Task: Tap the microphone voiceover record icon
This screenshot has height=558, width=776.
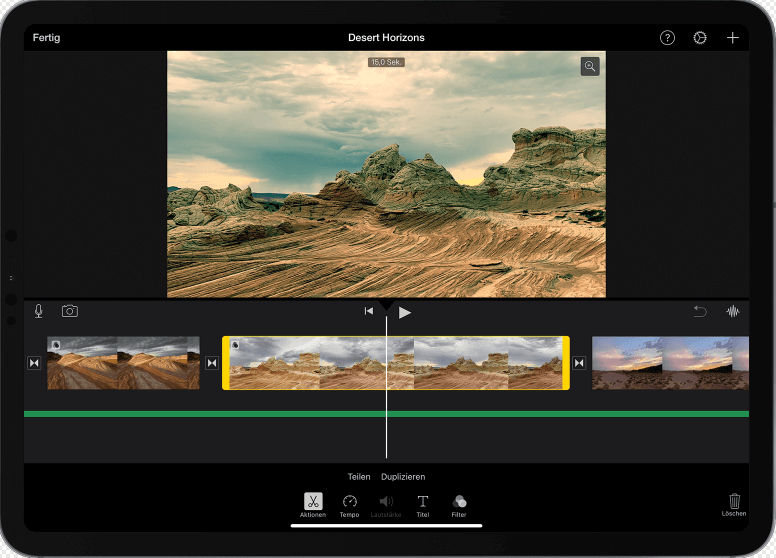Action: [x=39, y=311]
